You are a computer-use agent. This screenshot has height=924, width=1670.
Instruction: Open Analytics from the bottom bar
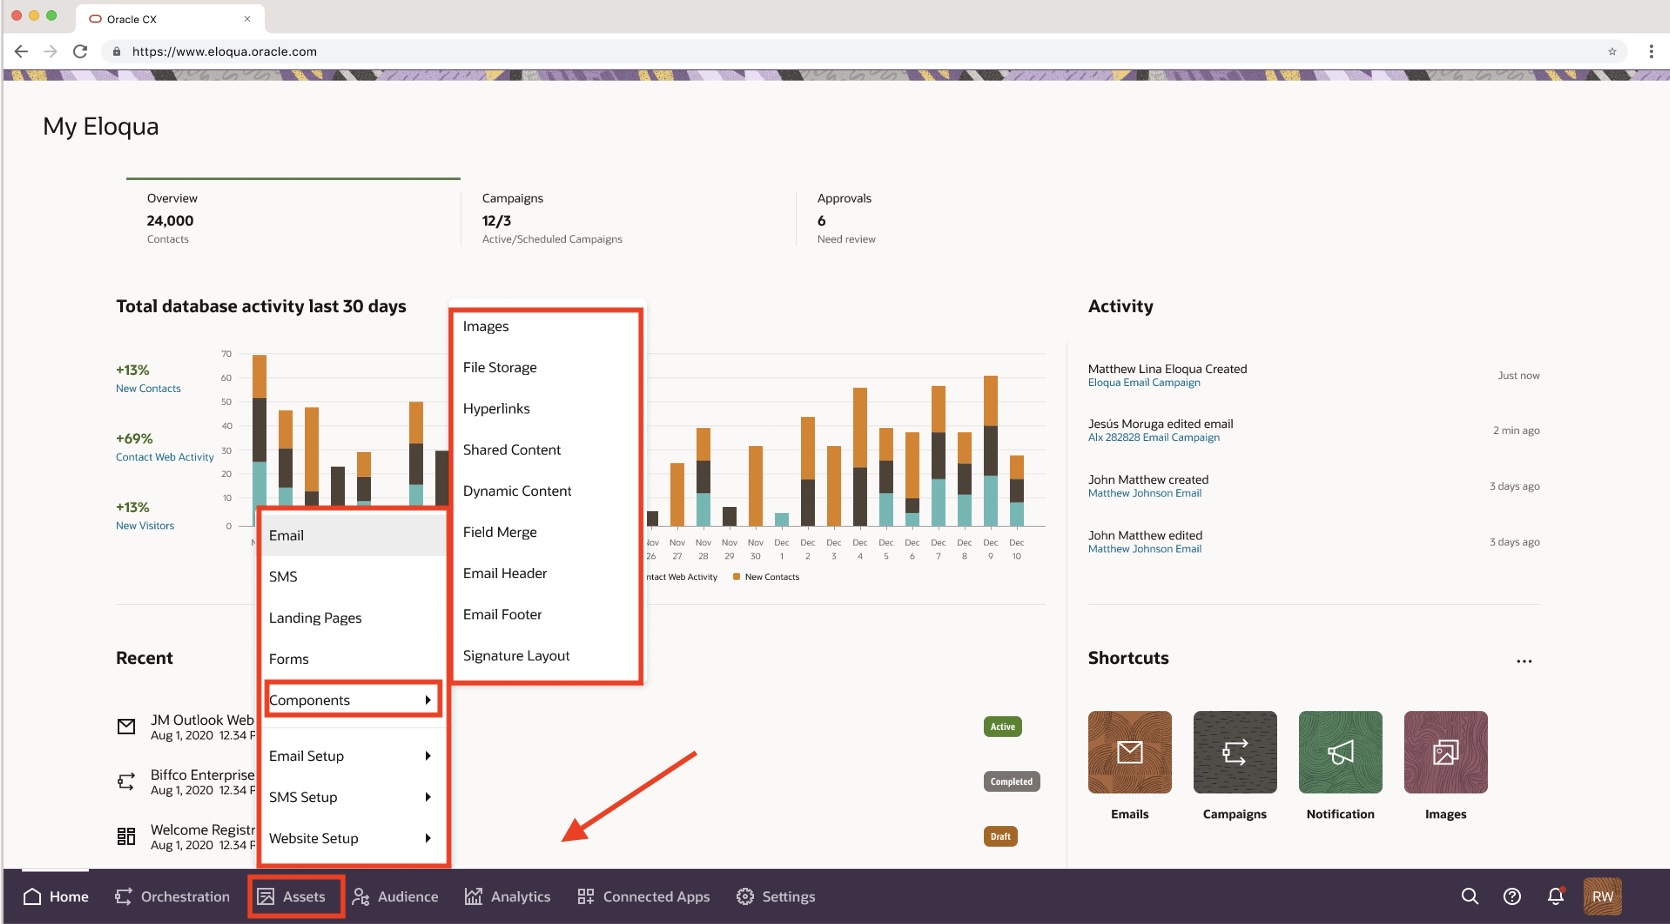tap(508, 896)
